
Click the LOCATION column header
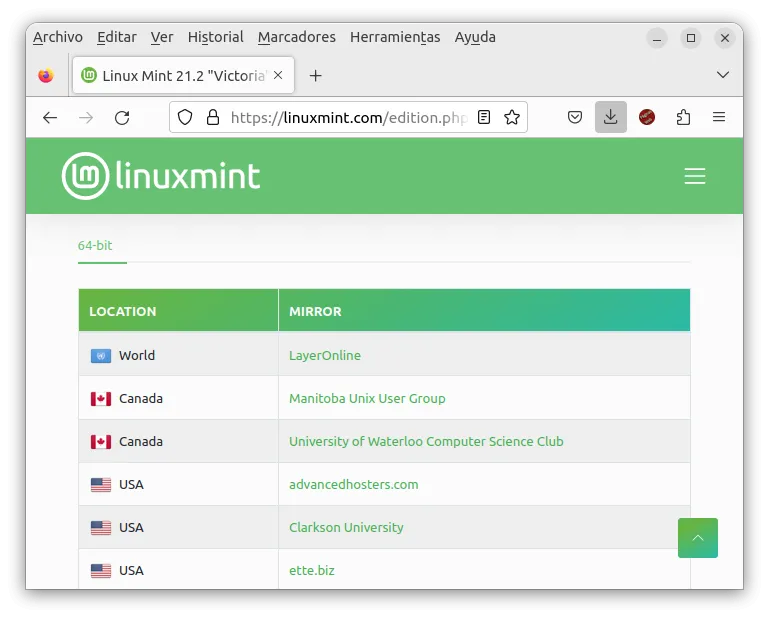(x=178, y=311)
